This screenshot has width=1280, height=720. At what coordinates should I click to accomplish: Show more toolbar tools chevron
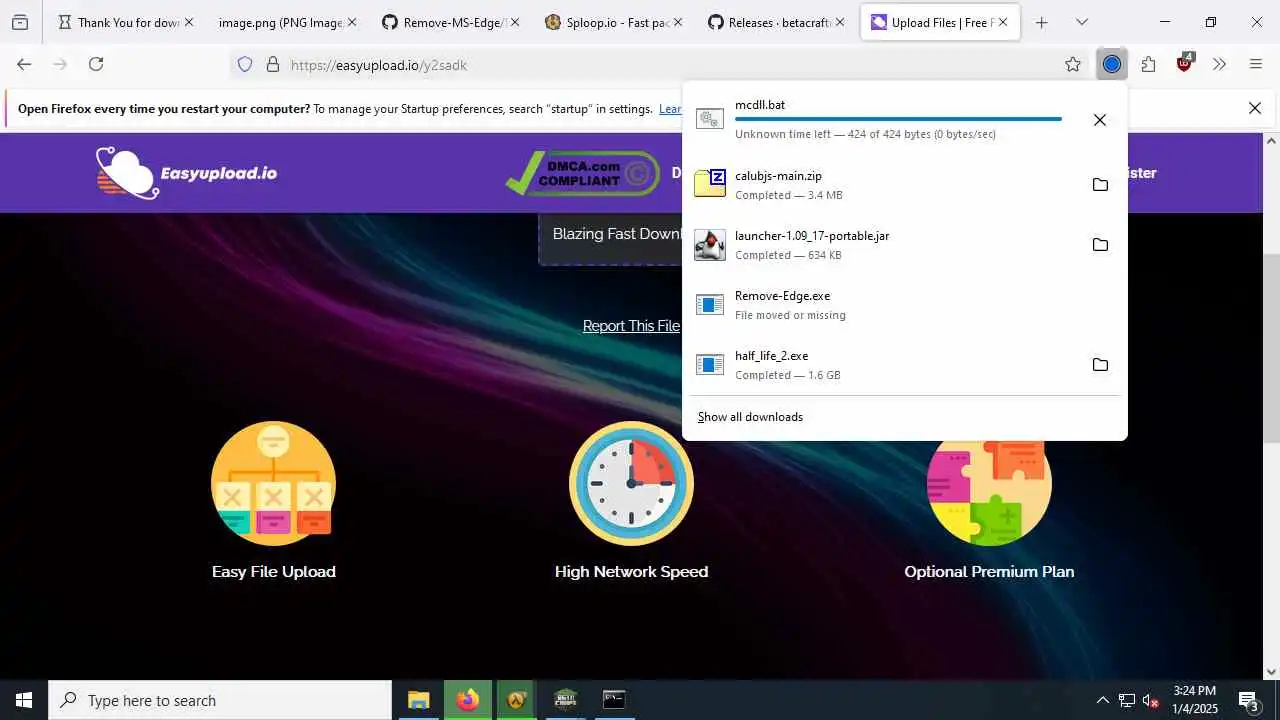click(x=1219, y=64)
